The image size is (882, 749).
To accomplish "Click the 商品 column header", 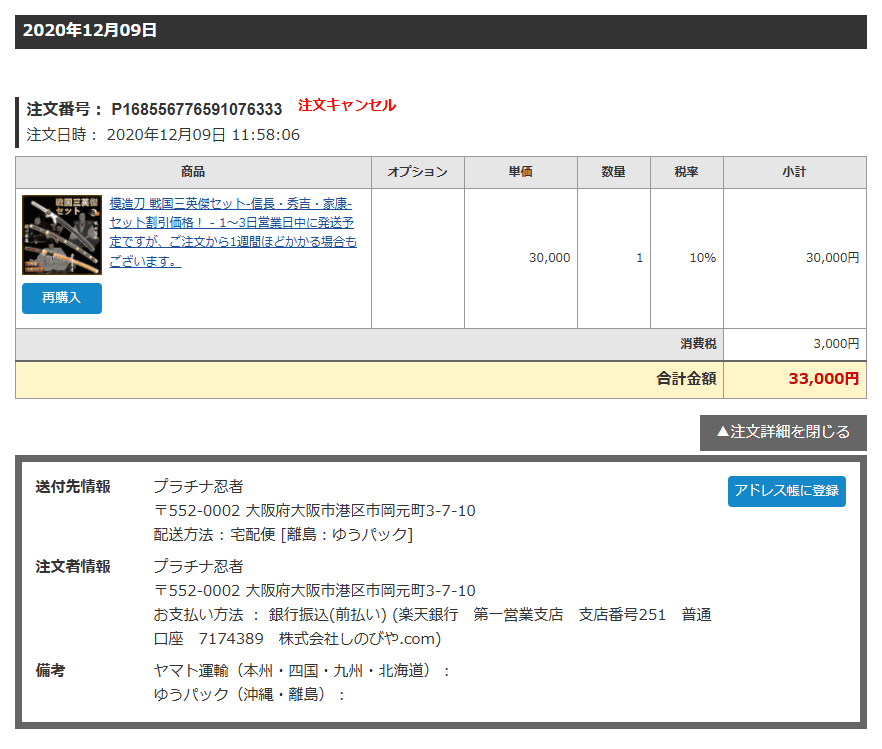I will point(193,172).
